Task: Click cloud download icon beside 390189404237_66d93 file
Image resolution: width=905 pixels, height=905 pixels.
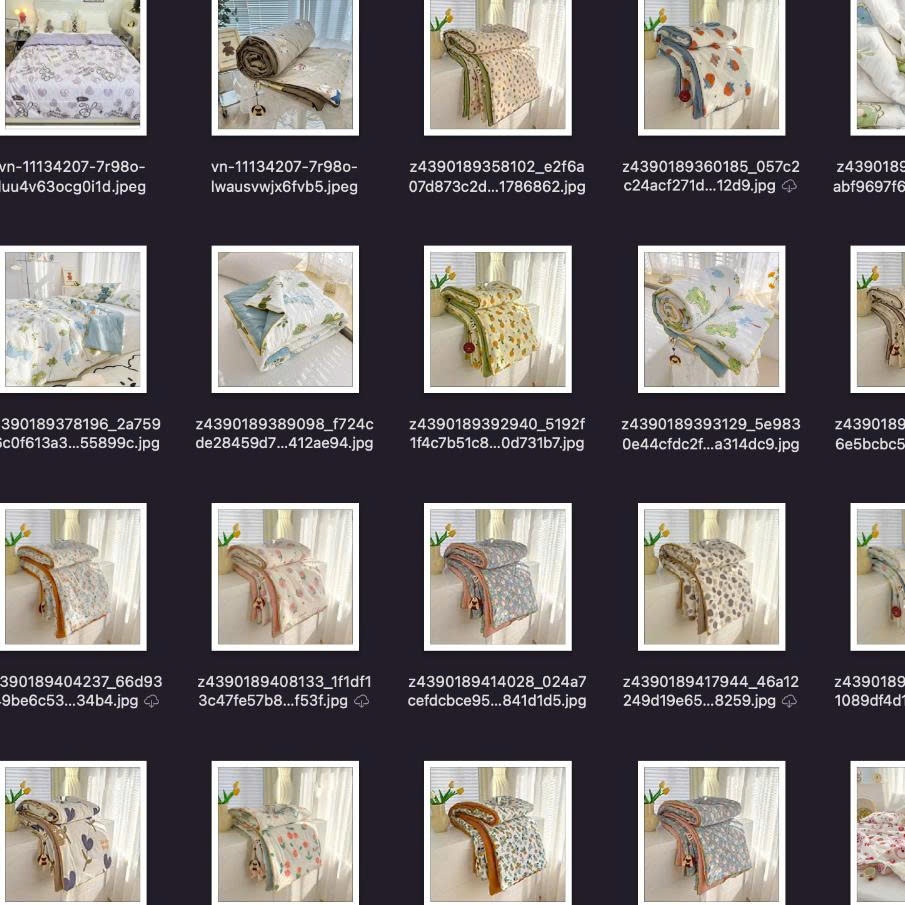Action: click(x=151, y=701)
